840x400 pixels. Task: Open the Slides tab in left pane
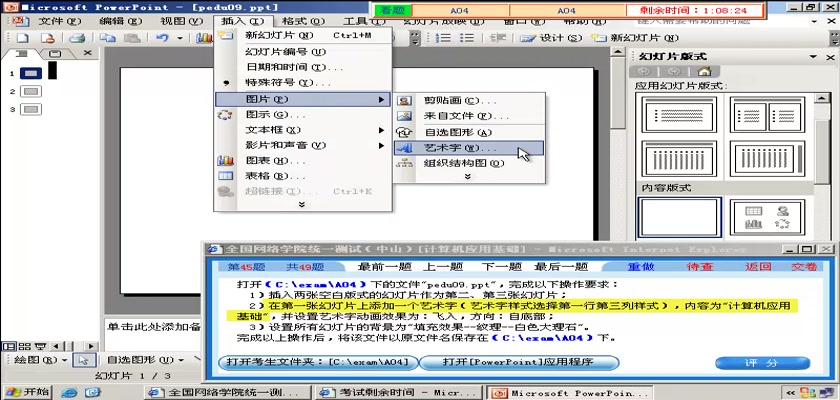pyautogui.click(x=55, y=54)
